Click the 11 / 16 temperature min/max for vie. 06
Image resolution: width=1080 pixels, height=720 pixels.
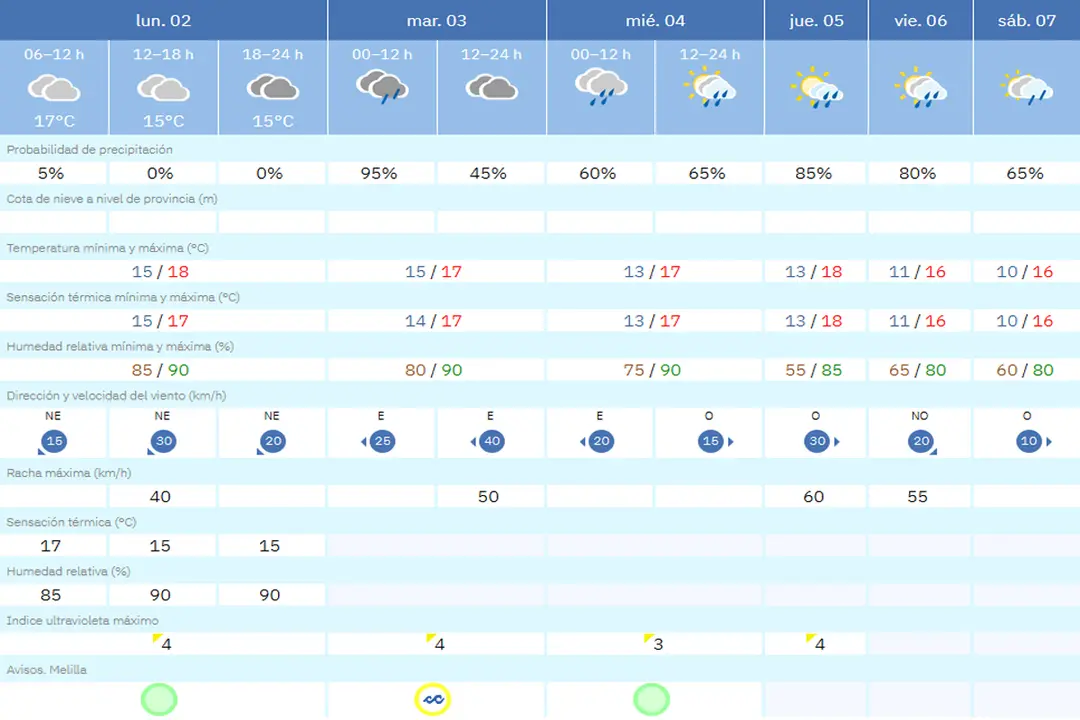click(x=917, y=271)
